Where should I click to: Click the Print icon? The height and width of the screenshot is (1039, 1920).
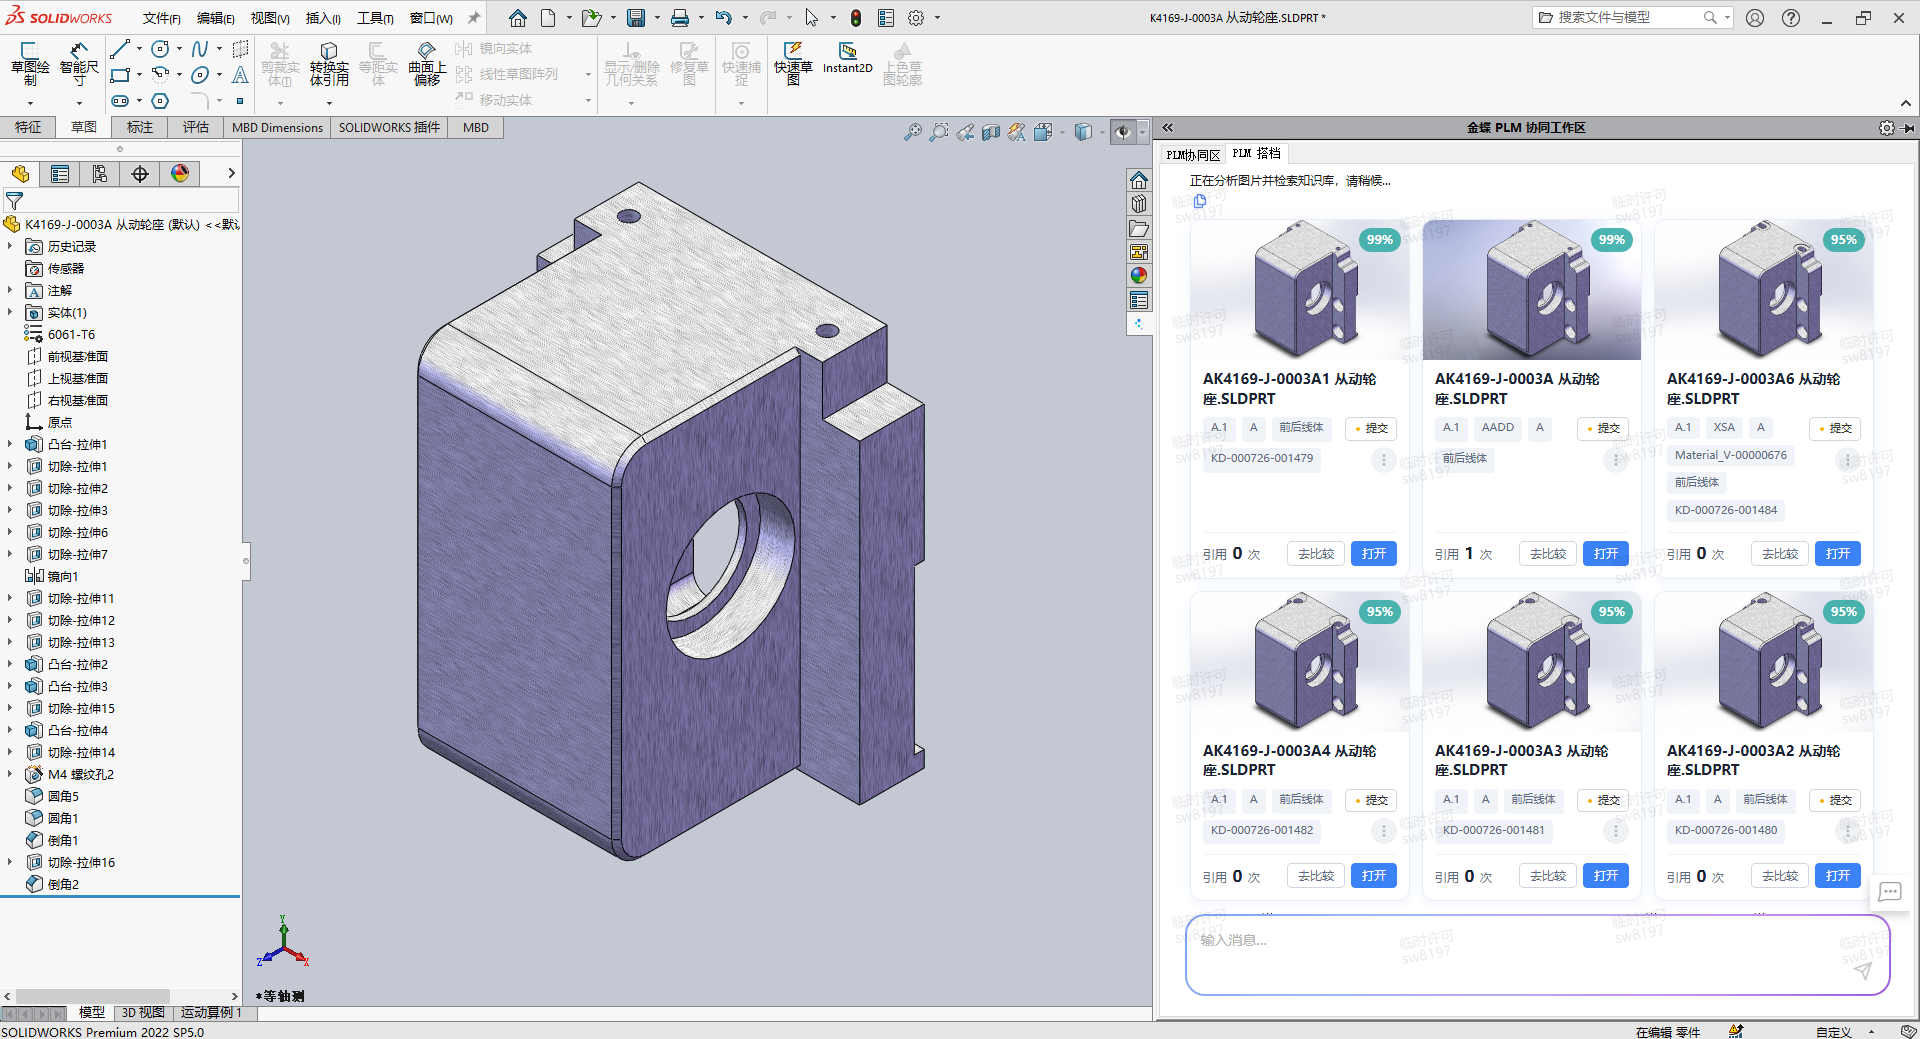680,18
